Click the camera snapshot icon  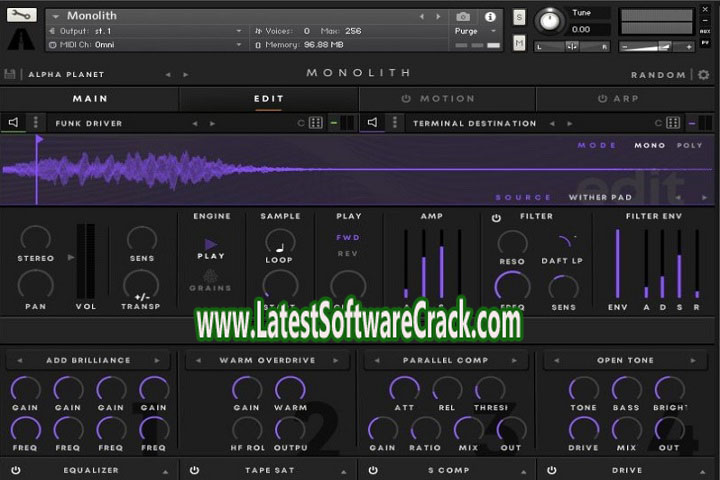pyautogui.click(x=463, y=17)
